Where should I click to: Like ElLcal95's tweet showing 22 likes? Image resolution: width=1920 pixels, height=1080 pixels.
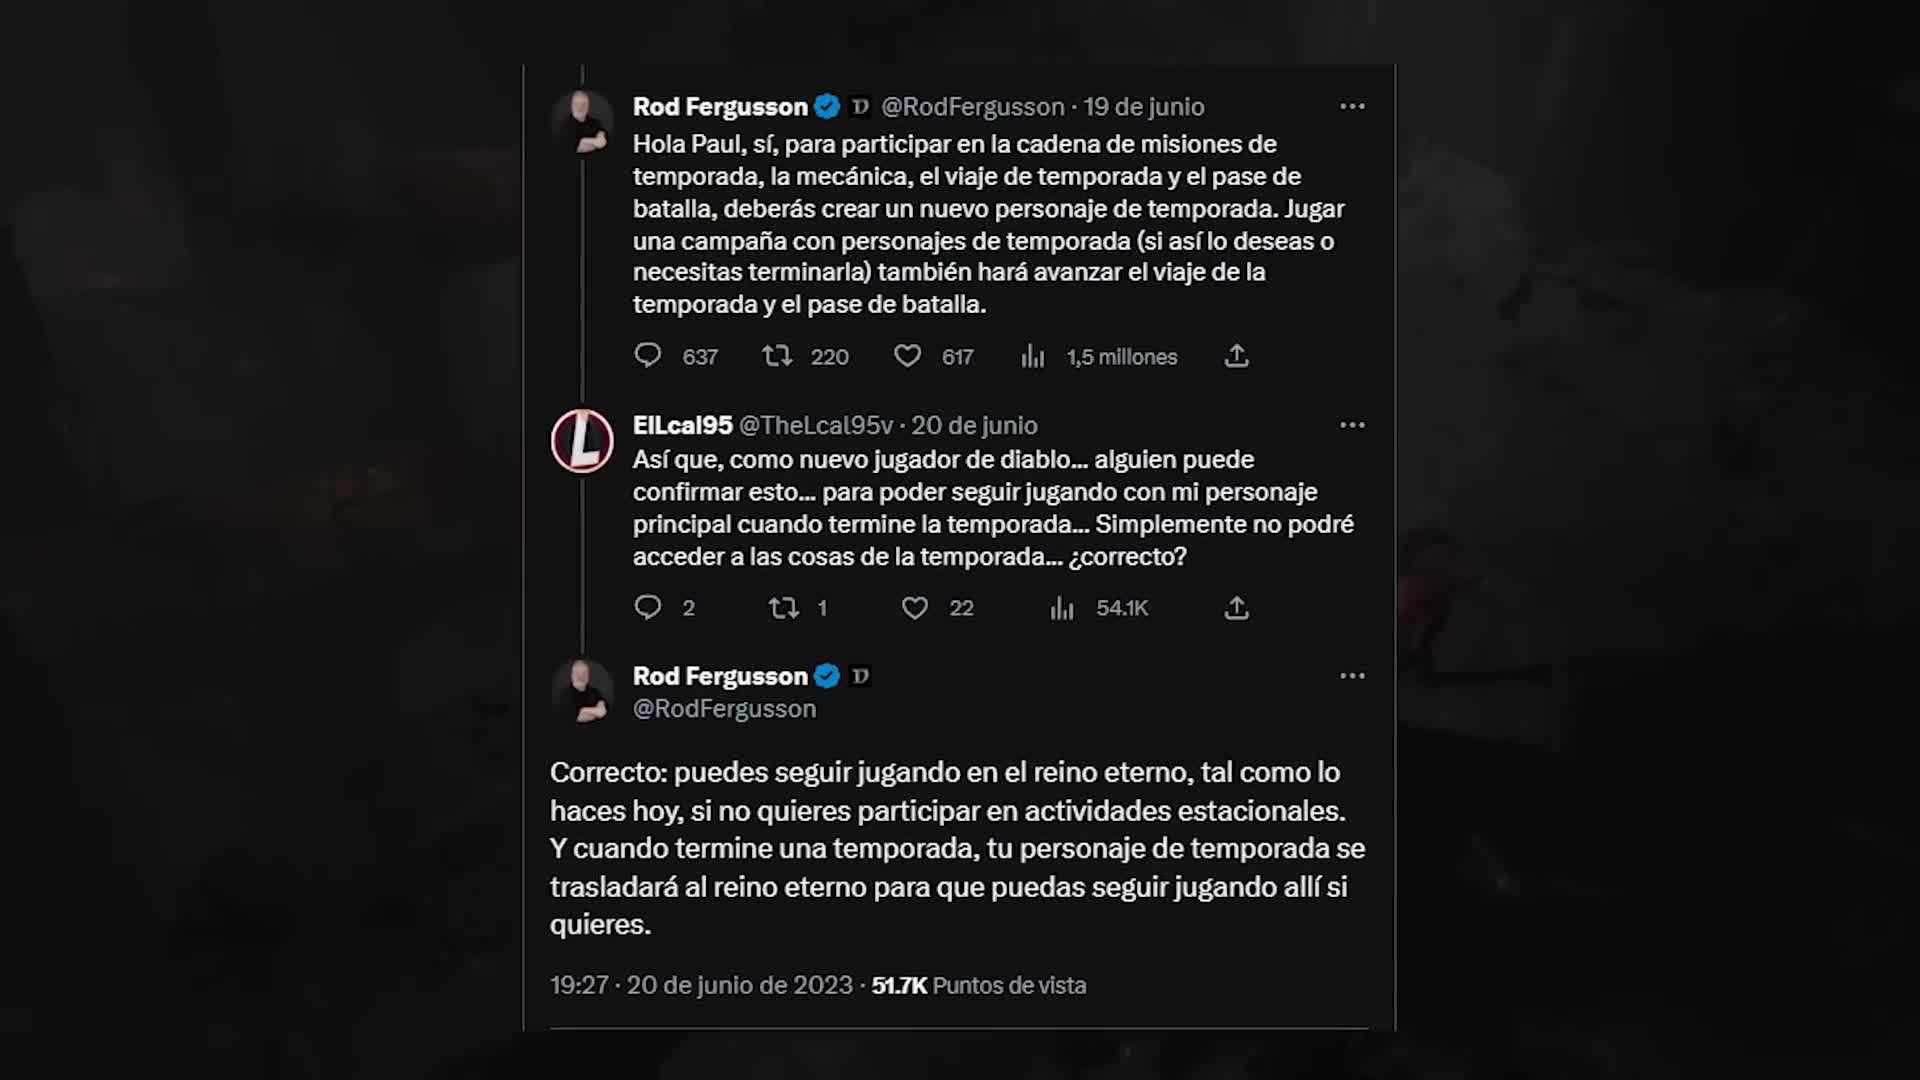point(915,607)
